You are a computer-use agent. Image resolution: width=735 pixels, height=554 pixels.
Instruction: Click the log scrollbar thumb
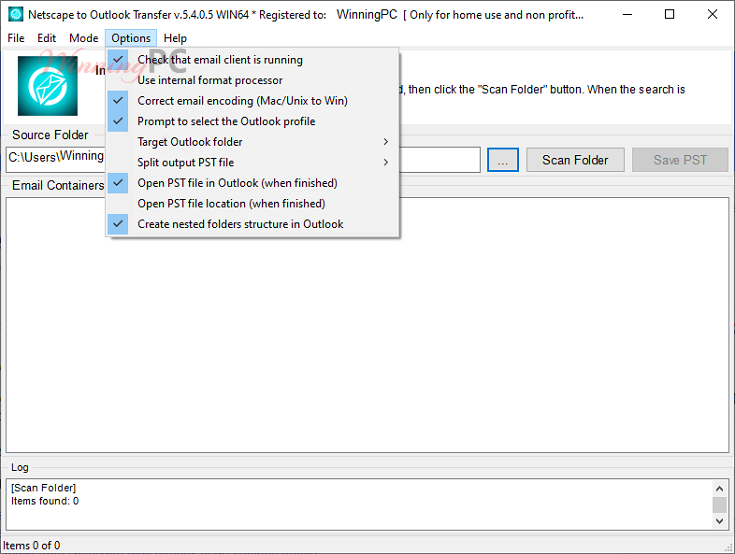coord(720,505)
